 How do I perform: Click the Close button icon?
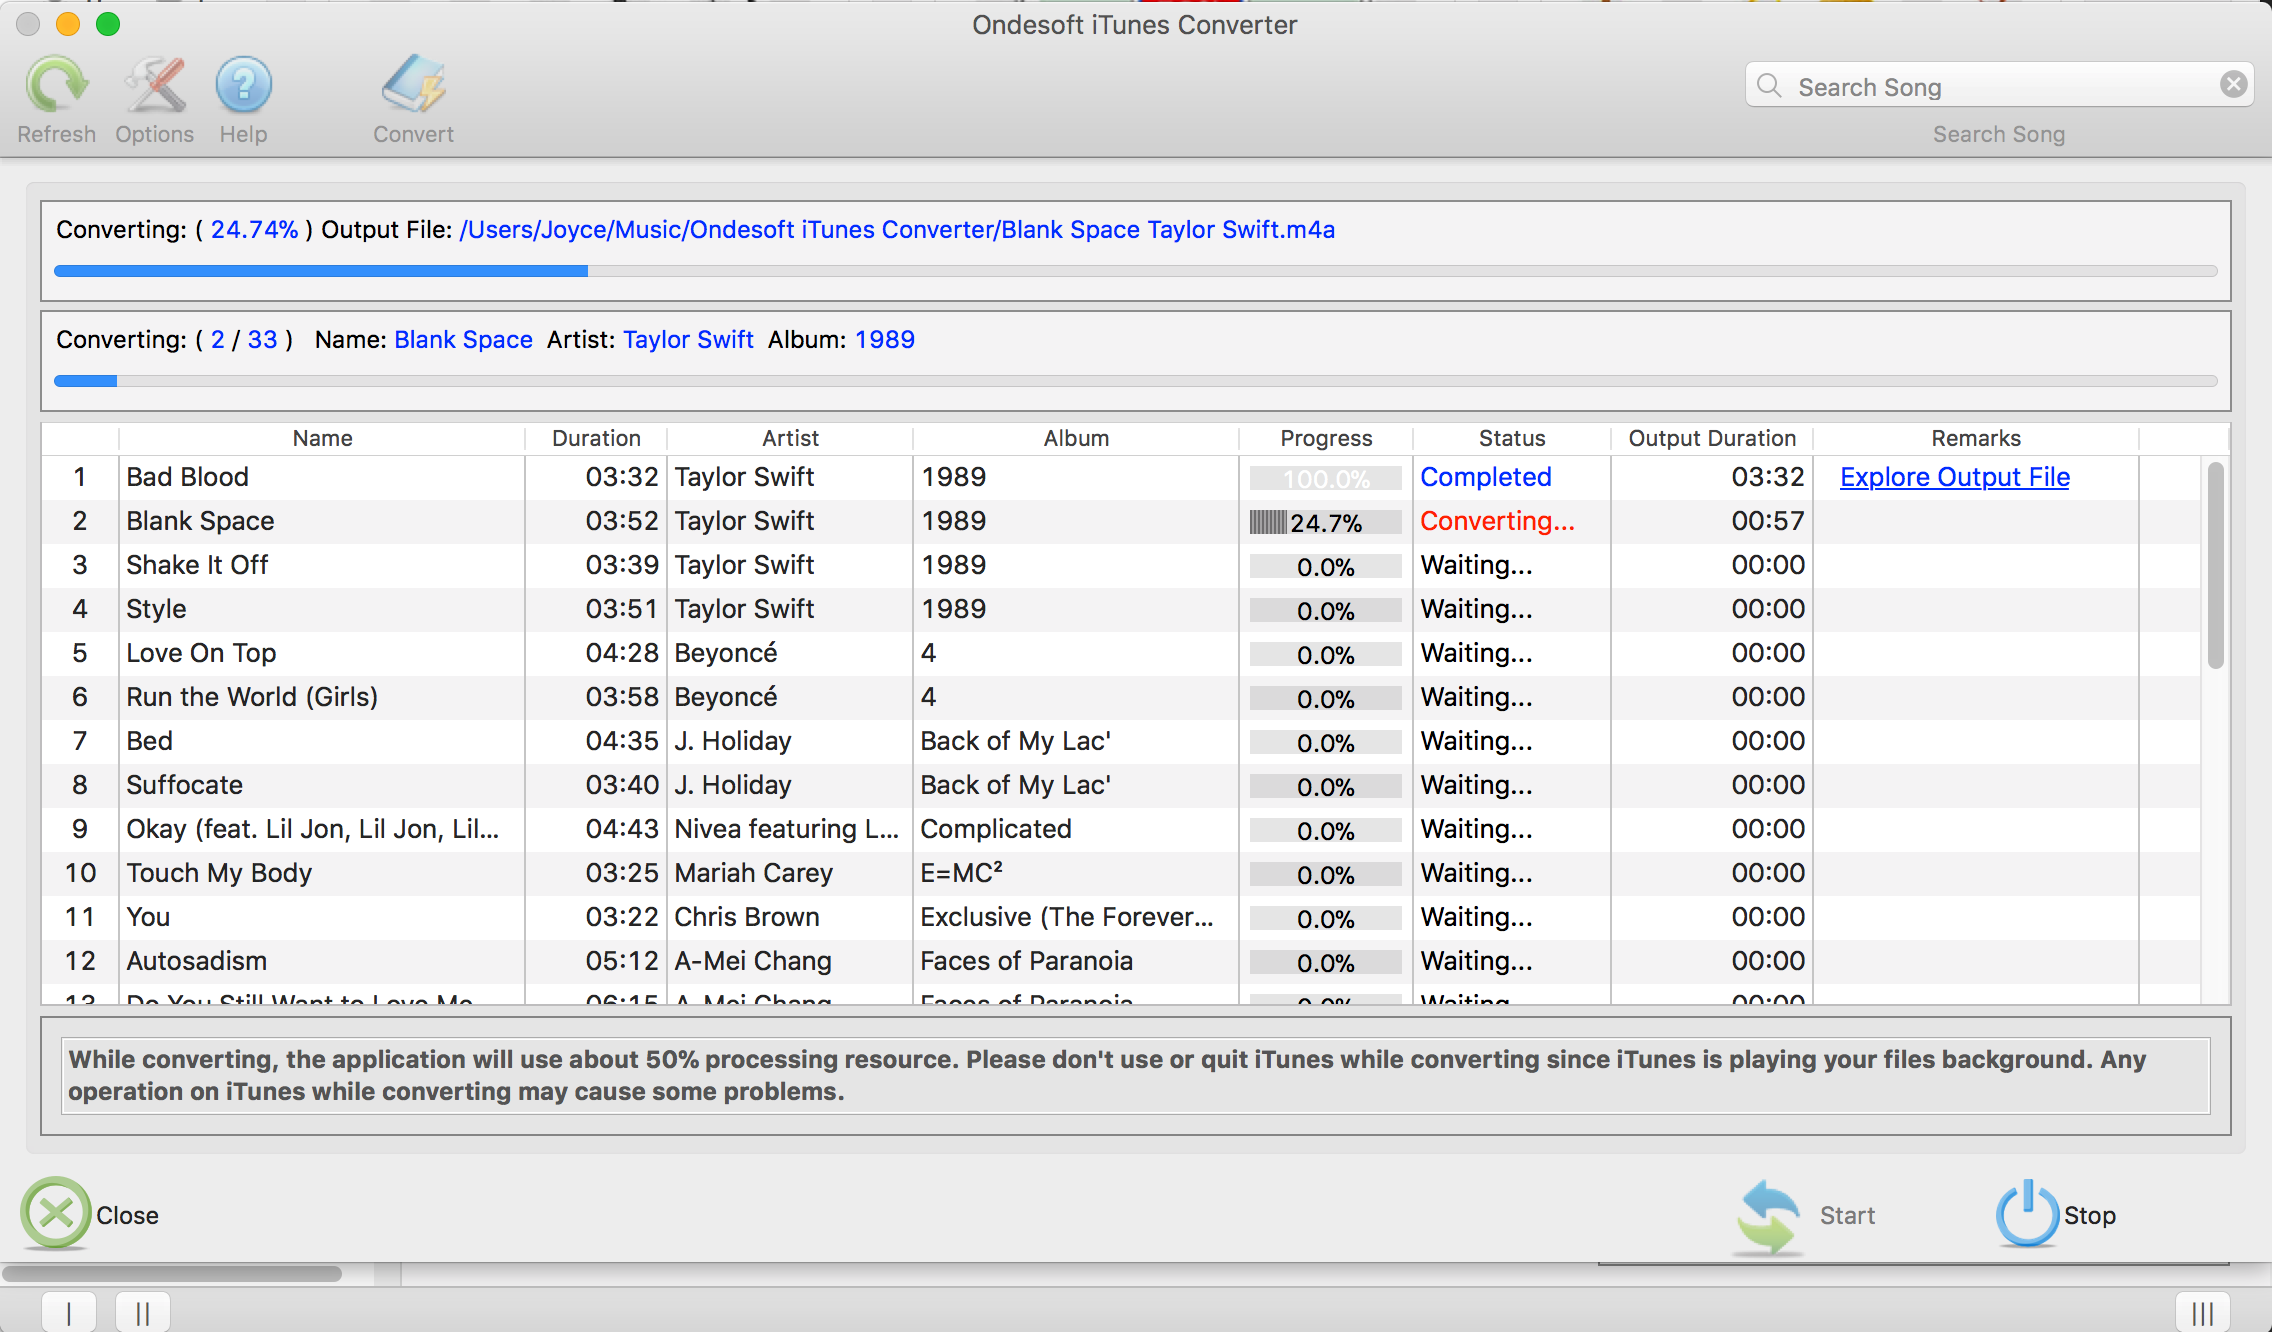point(54,1213)
